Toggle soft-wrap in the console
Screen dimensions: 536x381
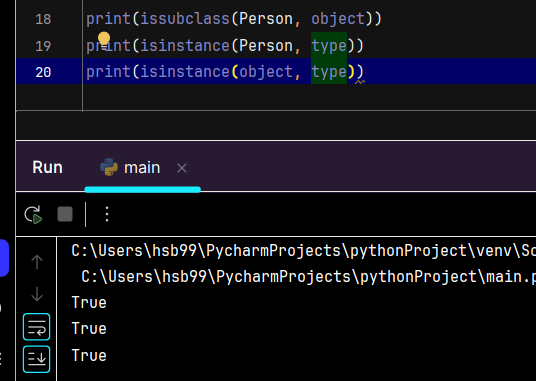pyautogui.click(x=37, y=327)
